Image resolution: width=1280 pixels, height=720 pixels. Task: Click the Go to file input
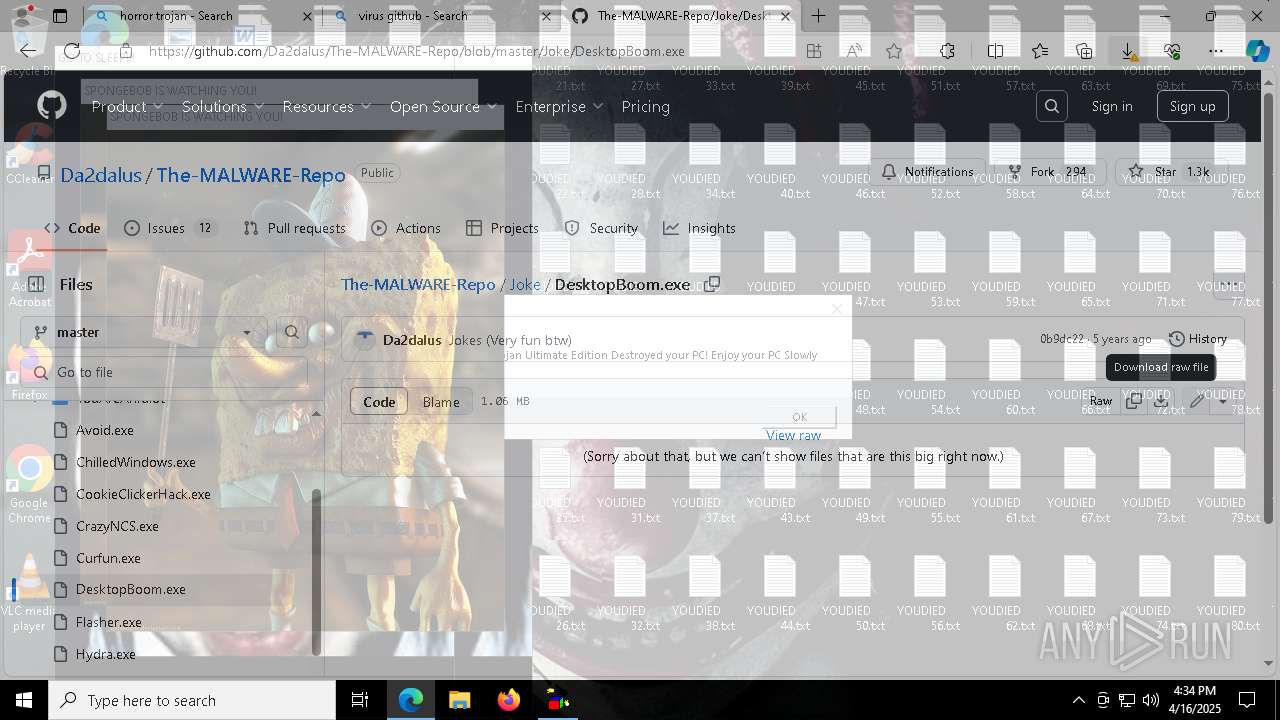point(164,372)
